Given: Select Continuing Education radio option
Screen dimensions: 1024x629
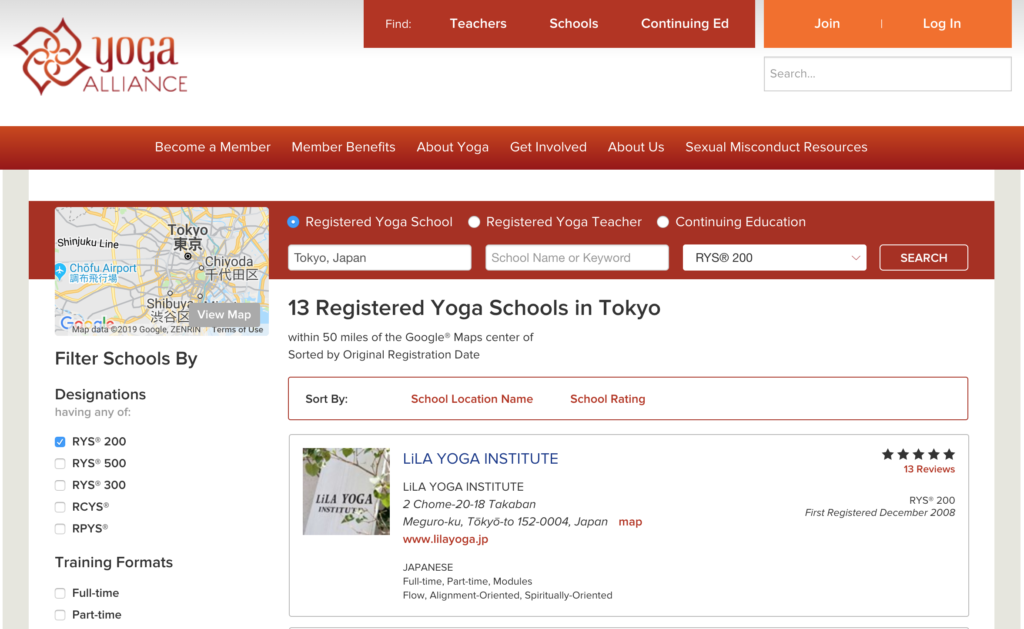Looking at the screenshot, I should pyautogui.click(x=663, y=222).
